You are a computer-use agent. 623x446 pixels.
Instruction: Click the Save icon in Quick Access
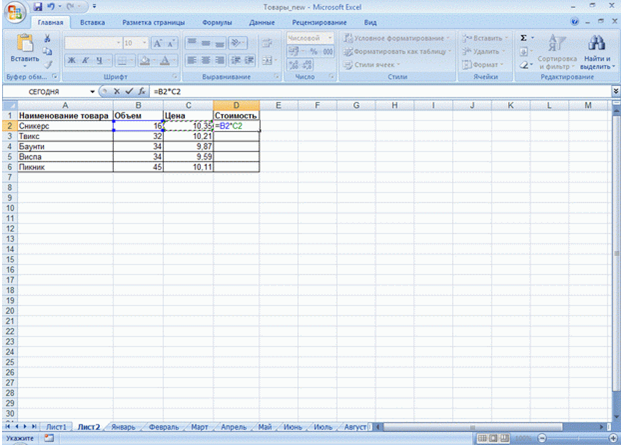(x=37, y=7)
